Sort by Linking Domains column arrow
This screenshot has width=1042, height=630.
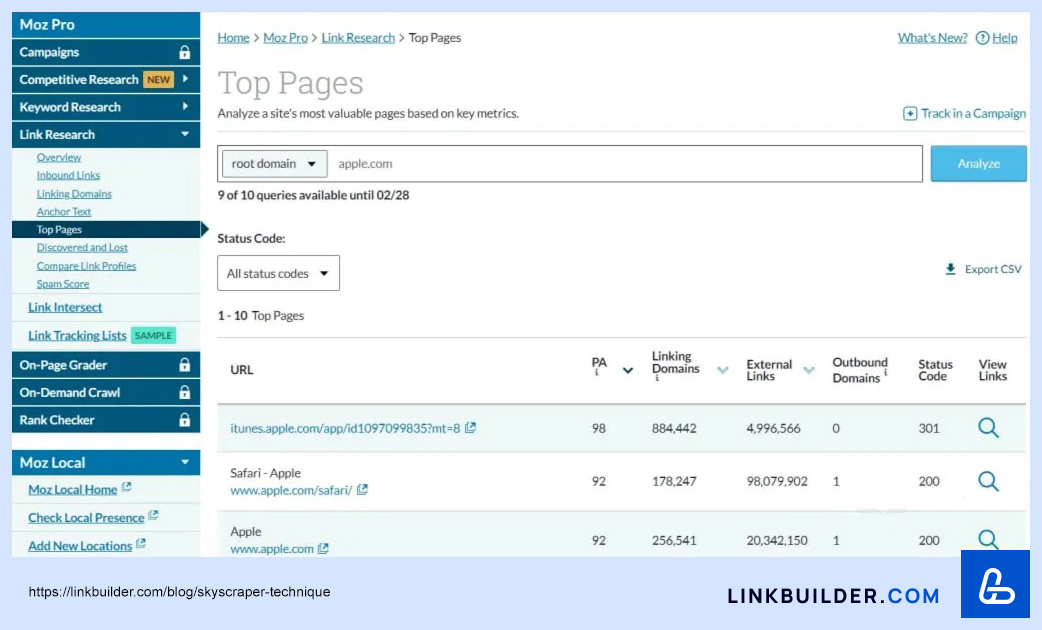click(723, 370)
